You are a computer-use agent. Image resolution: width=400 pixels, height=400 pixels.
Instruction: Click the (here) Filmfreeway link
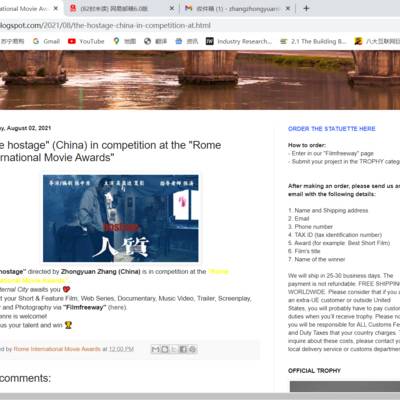click(x=117, y=307)
